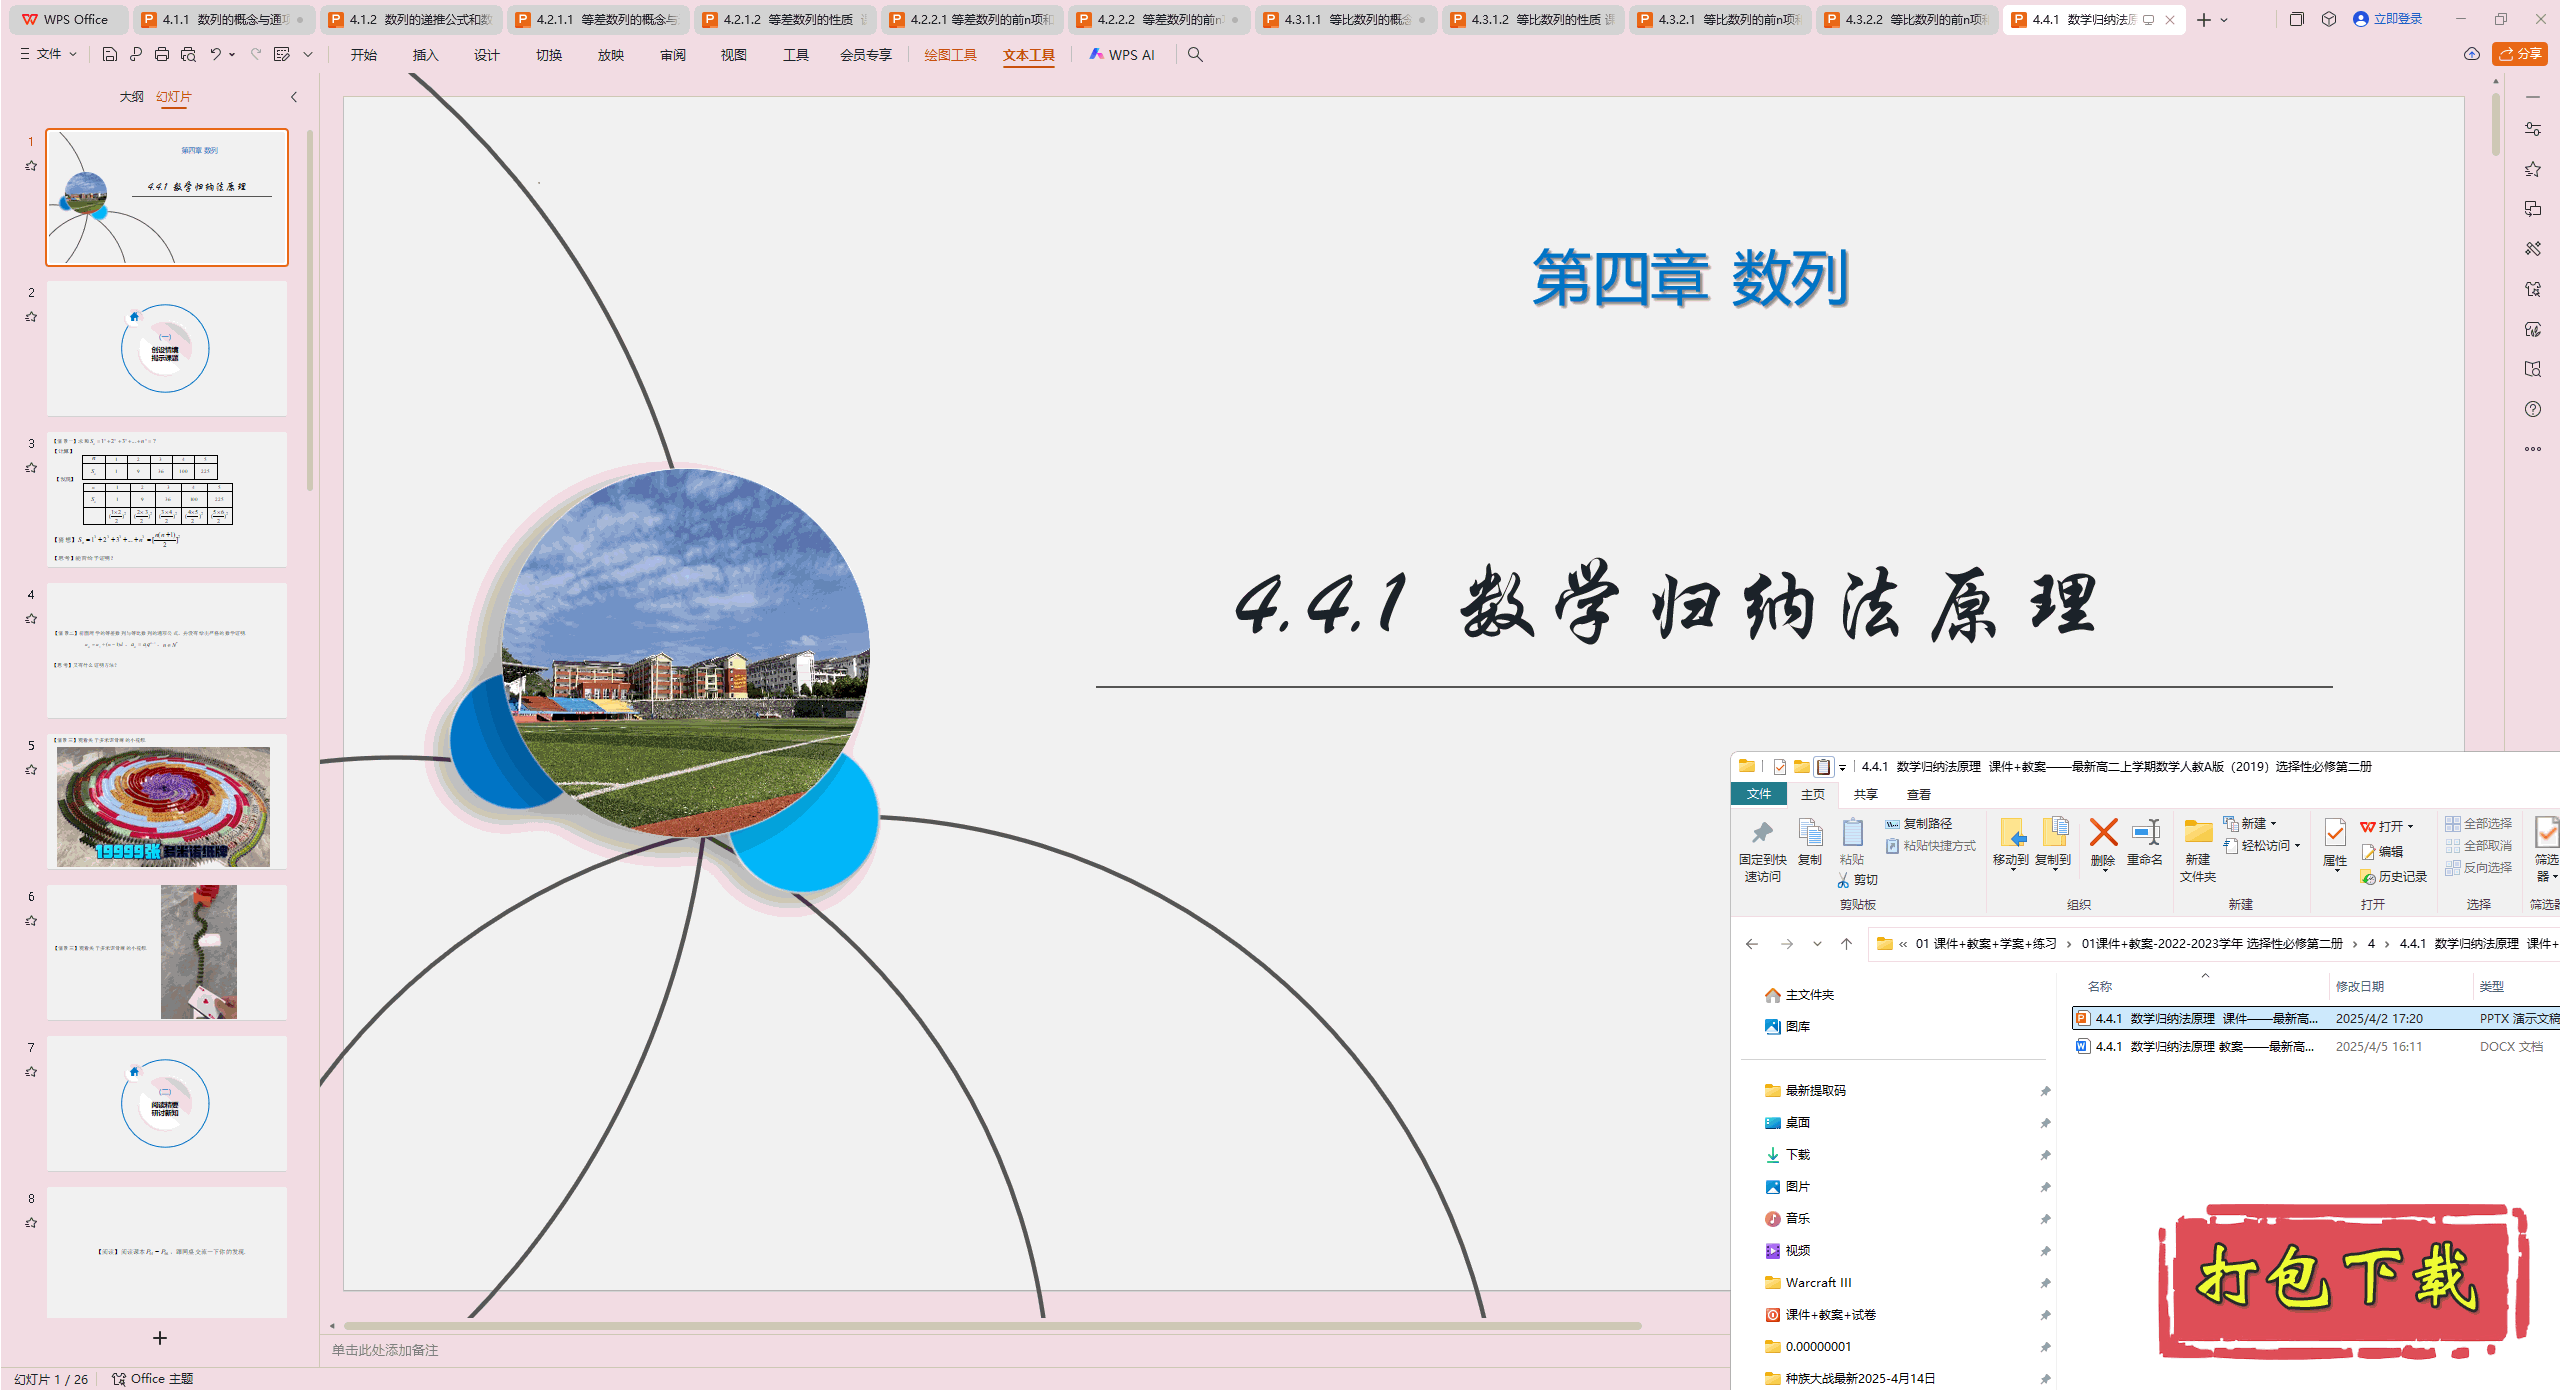Open the new-tab dropdown arrow beside plus
Image resolution: width=2560 pixels, height=1390 pixels.
pyautogui.click(x=2224, y=20)
